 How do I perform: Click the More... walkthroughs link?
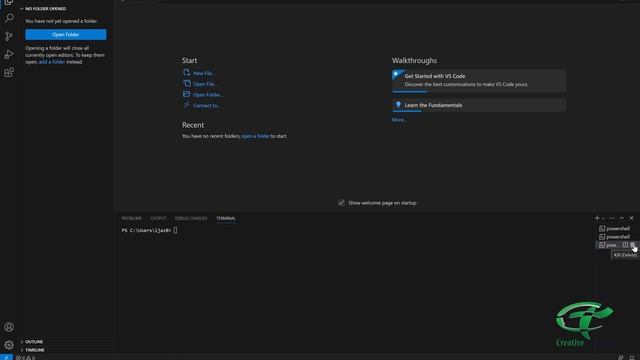(x=399, y=120)
